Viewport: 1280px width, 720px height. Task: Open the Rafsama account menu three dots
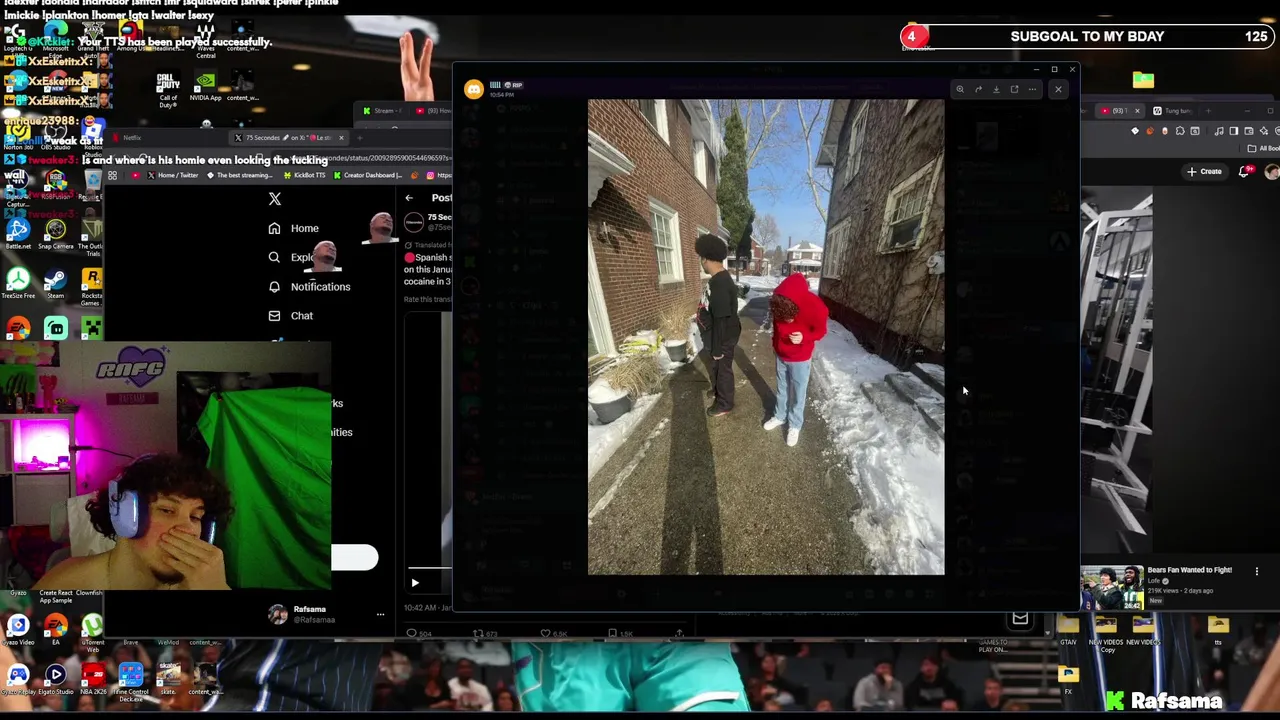coord(380,614)
